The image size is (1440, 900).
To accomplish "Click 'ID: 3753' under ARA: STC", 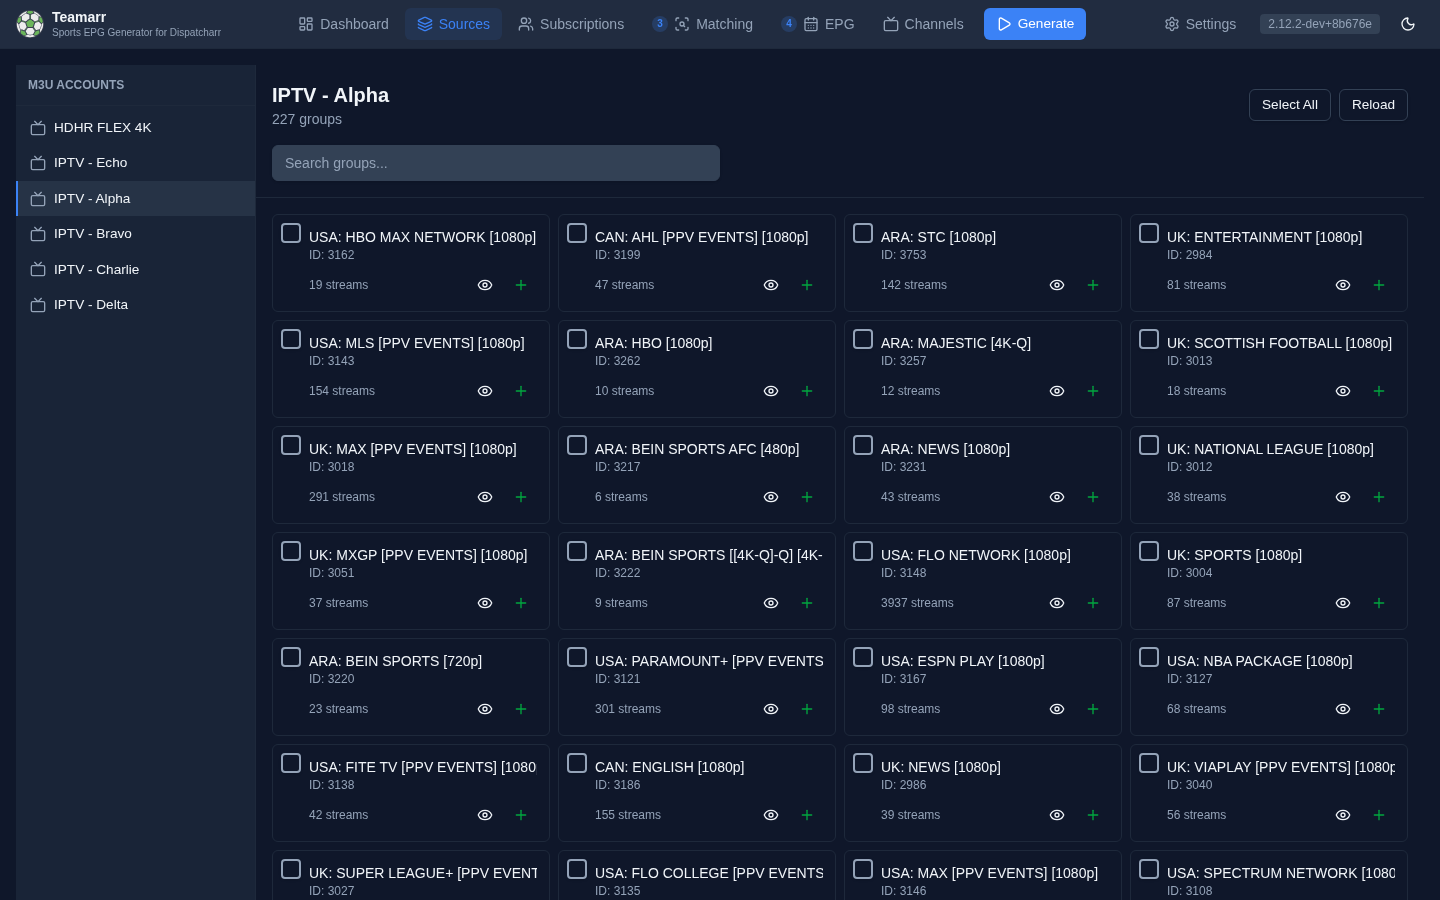I will (x=904, y=255).
